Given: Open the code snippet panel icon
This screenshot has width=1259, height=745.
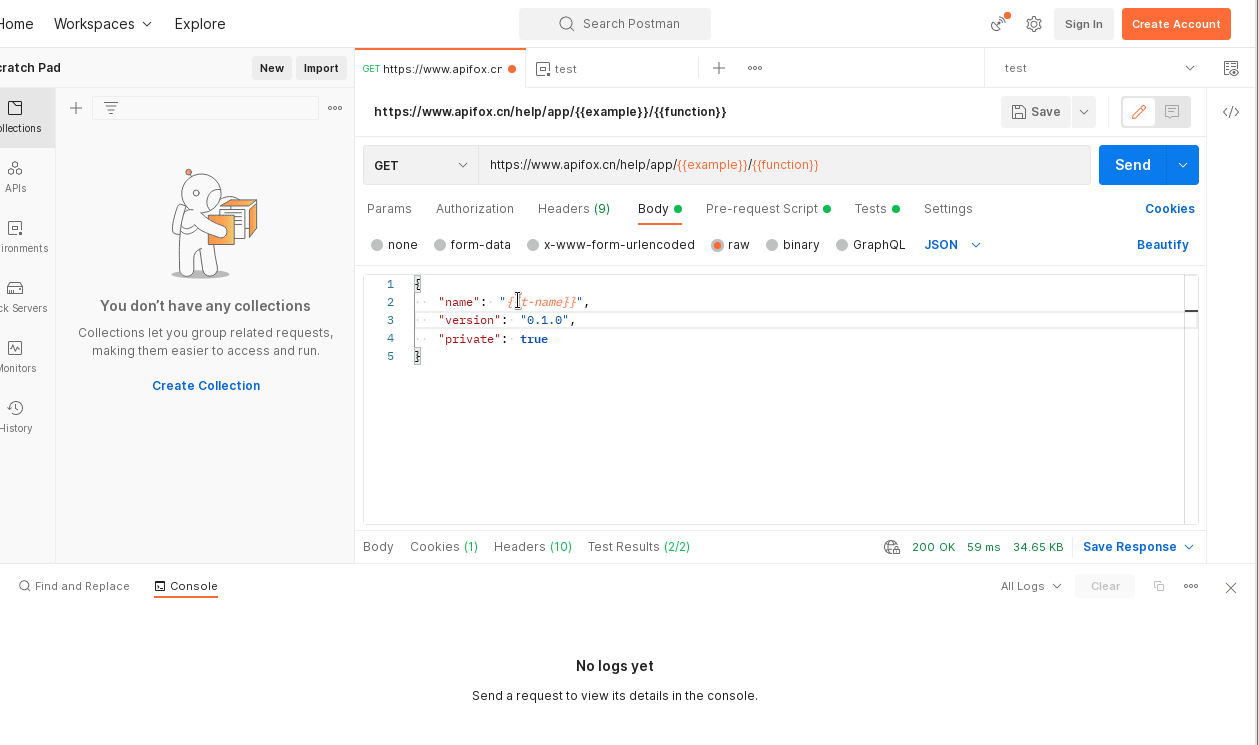Looking at the screenshot, I should point(1231,112).
